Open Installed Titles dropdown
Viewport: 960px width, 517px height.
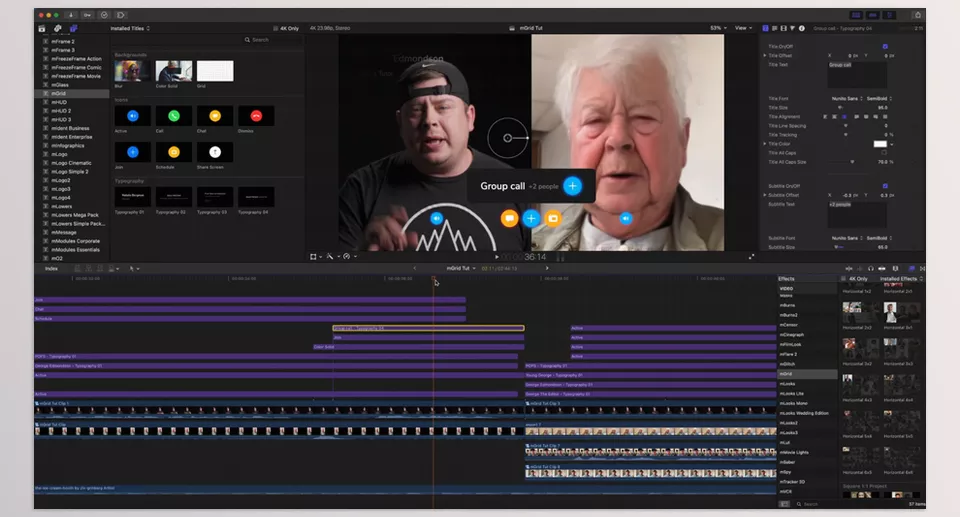pos(130,28)
